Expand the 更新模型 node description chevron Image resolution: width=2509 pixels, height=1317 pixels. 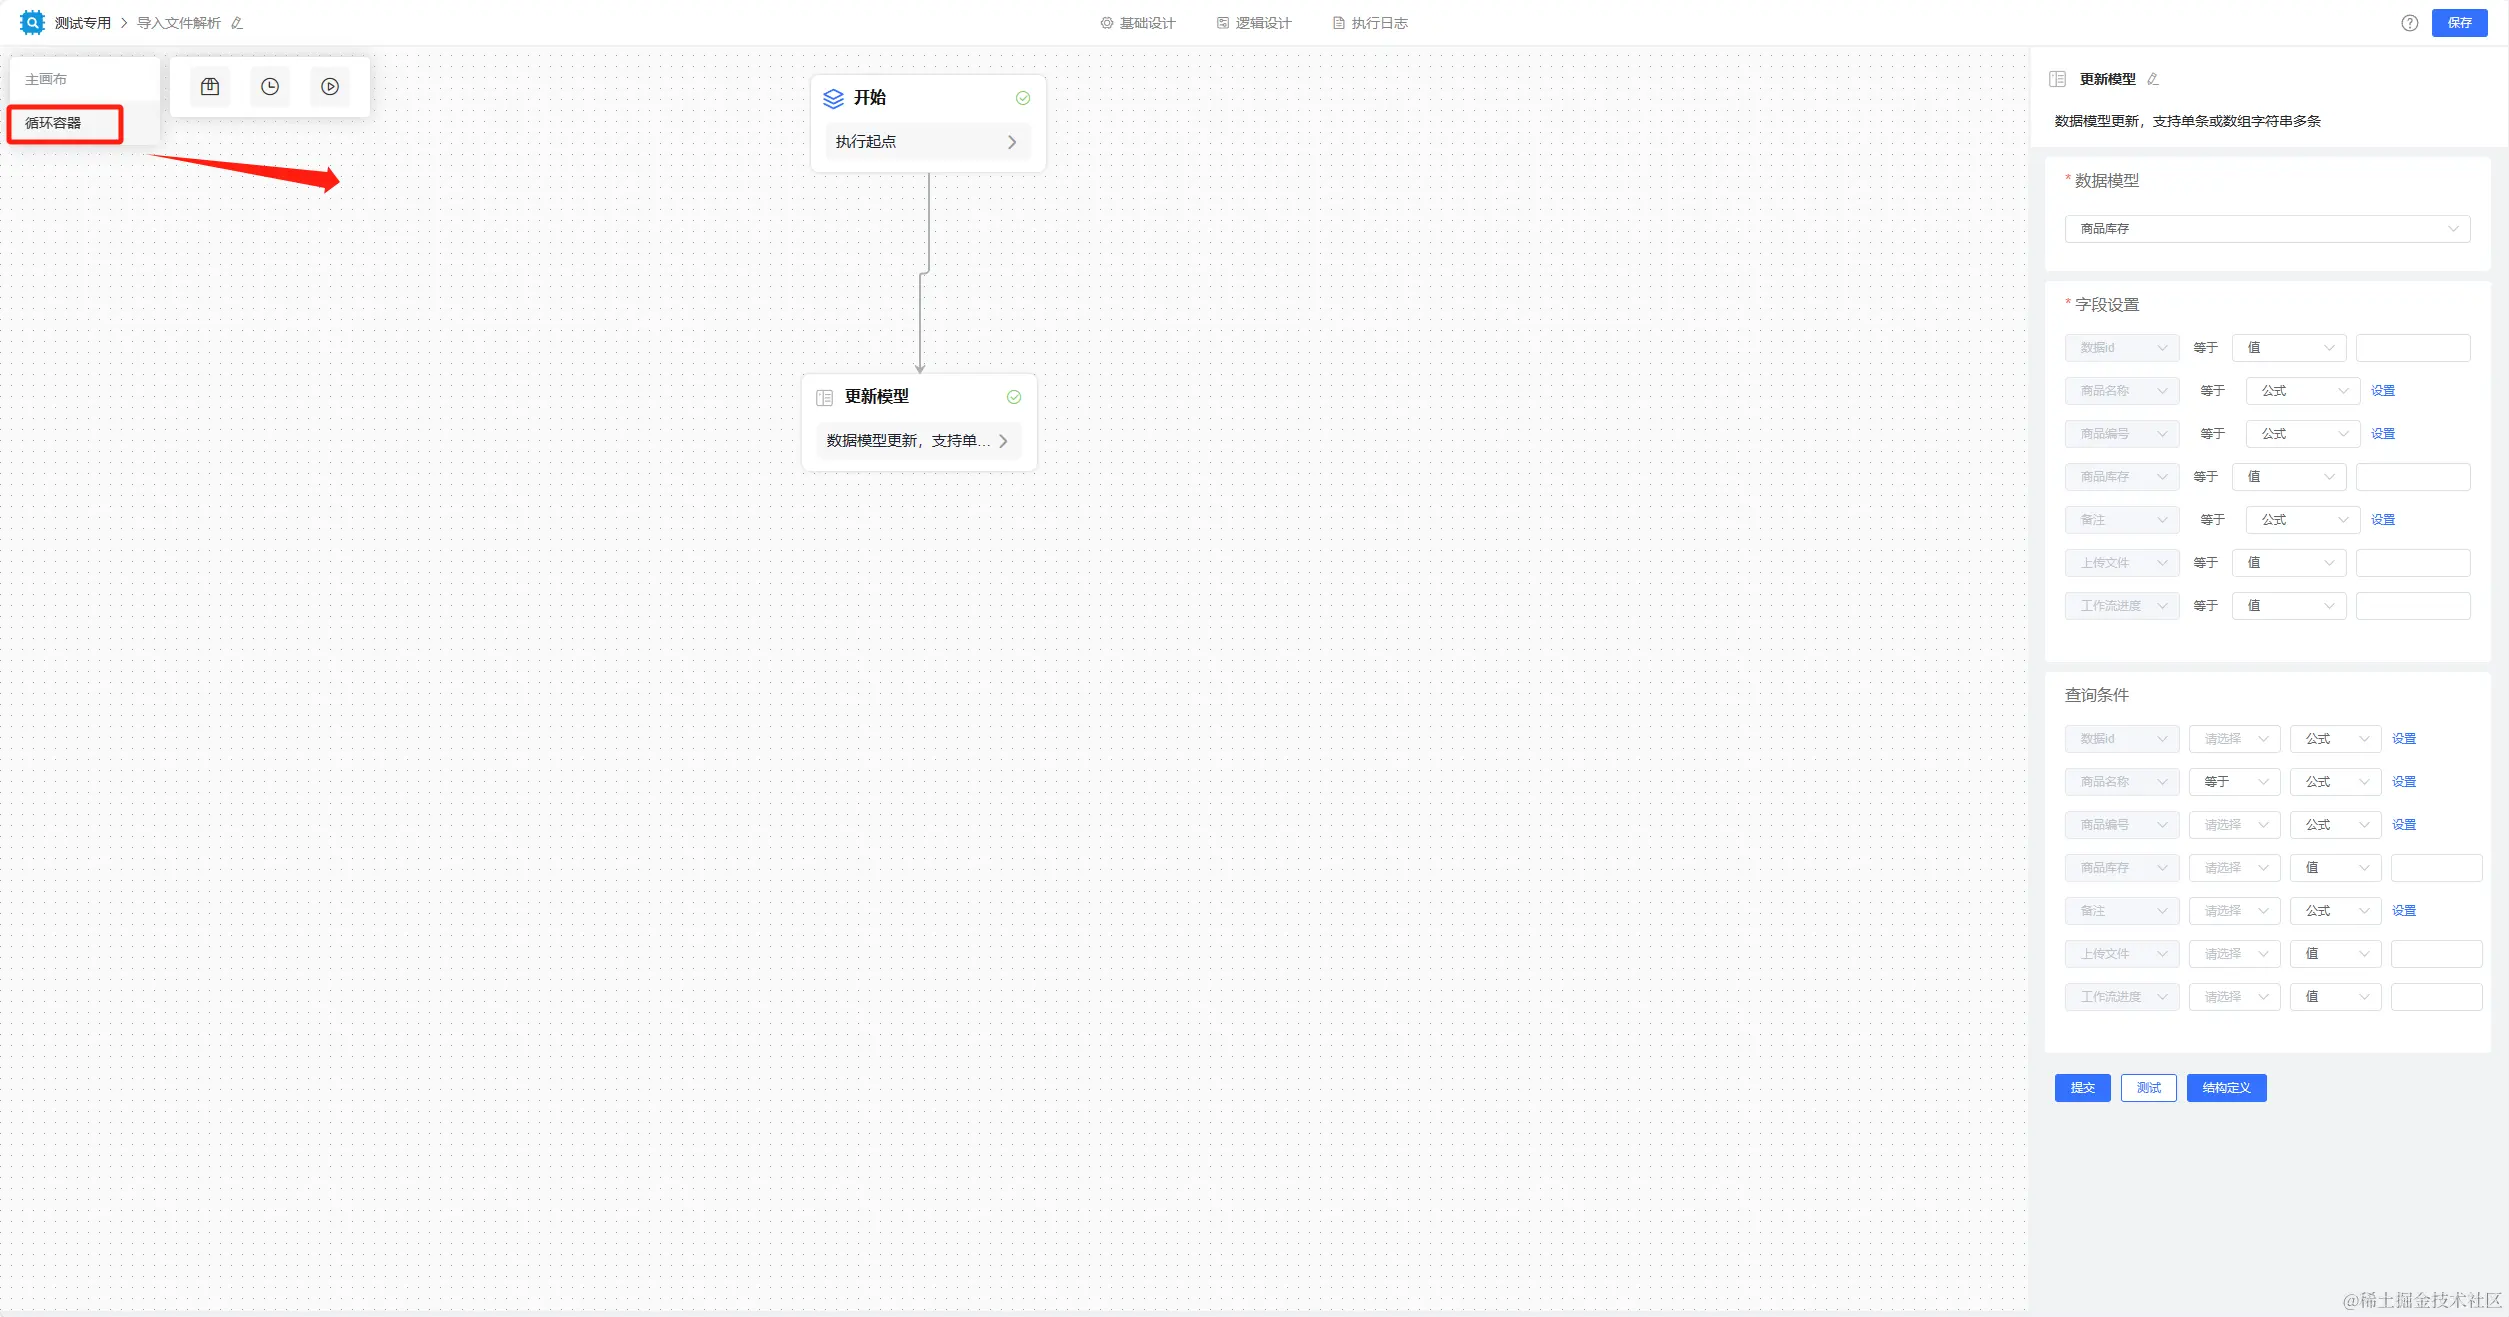coord(1003,441)
